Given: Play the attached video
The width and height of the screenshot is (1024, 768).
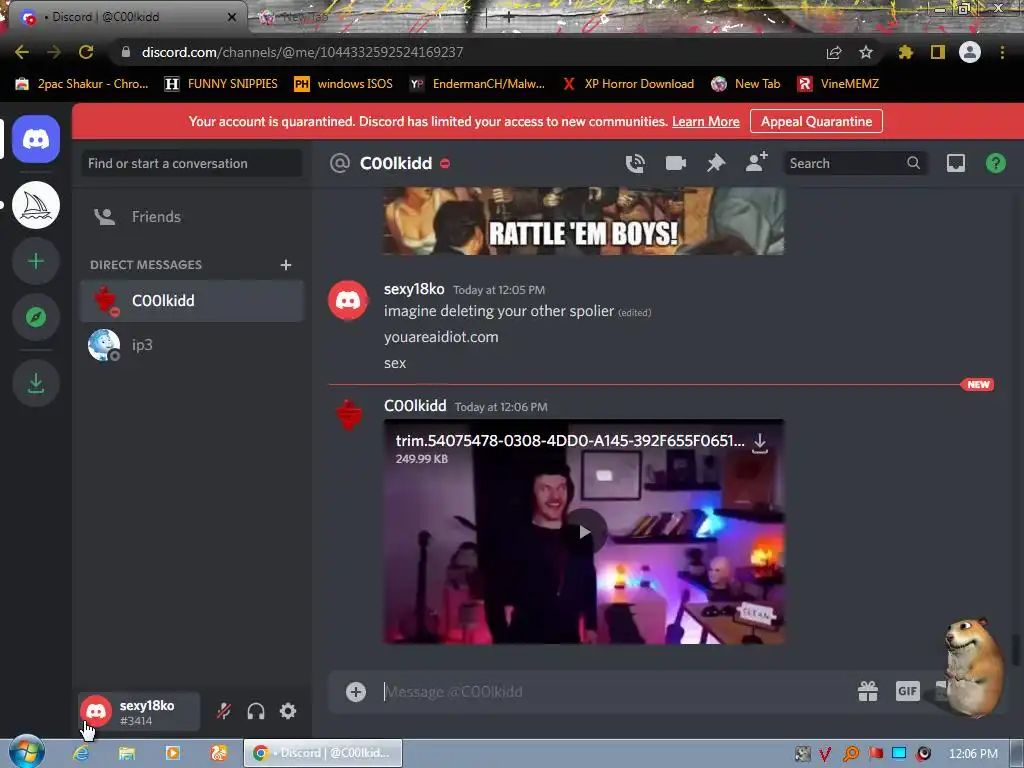Looking at the screenshot, I should (584, 532).
